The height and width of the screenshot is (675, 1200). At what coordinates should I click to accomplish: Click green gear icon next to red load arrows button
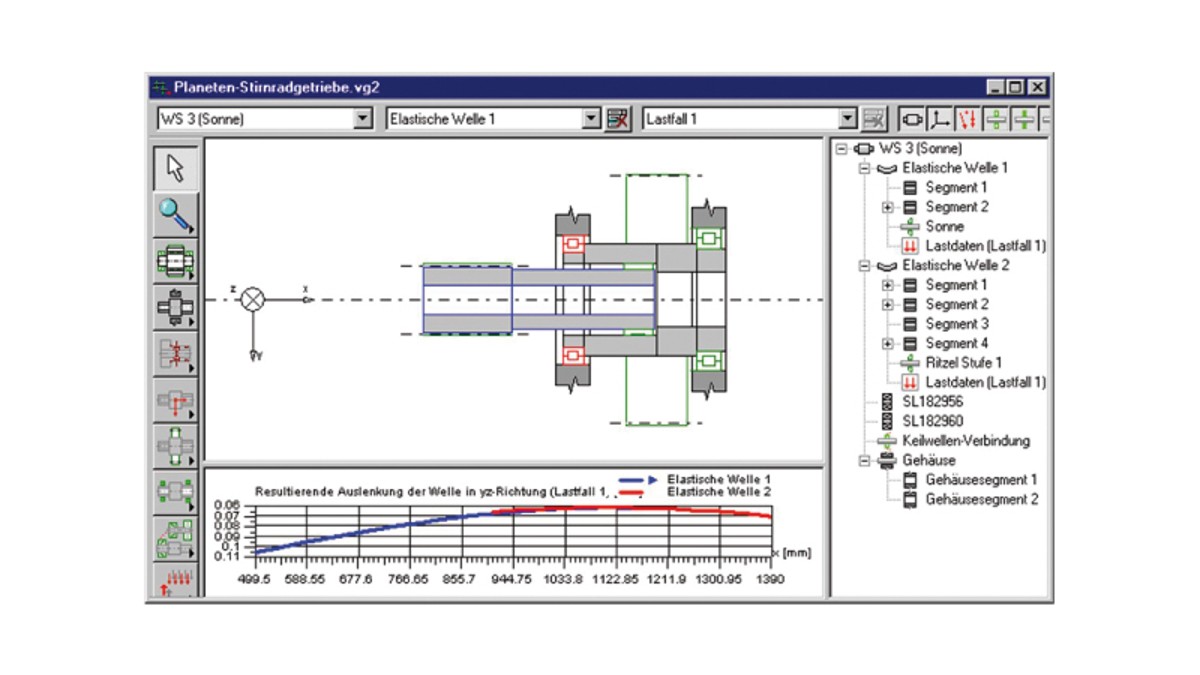(995, 119)
